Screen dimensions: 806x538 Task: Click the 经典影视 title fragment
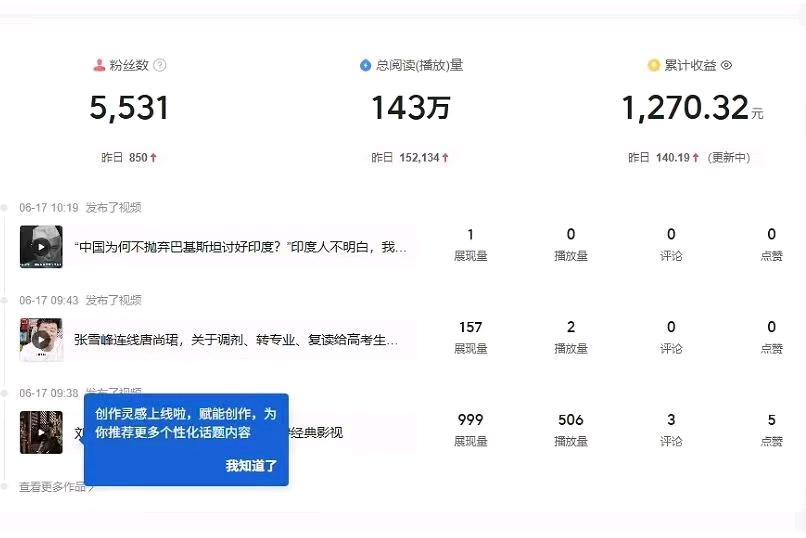317,433
